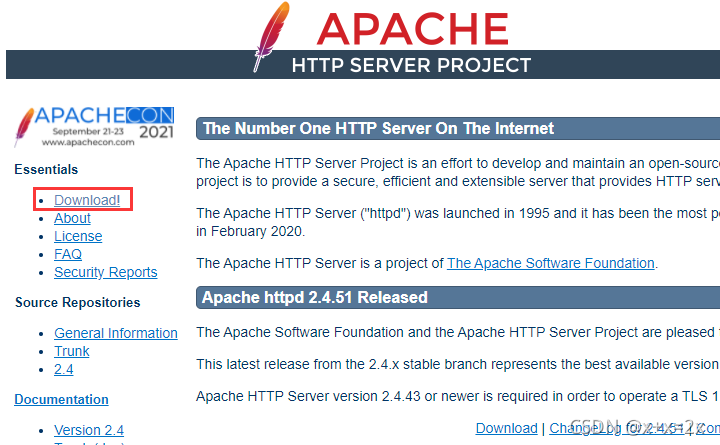720x445 pixels.
Task: Open Security Reports link
Action: click(x=106, y=272)
